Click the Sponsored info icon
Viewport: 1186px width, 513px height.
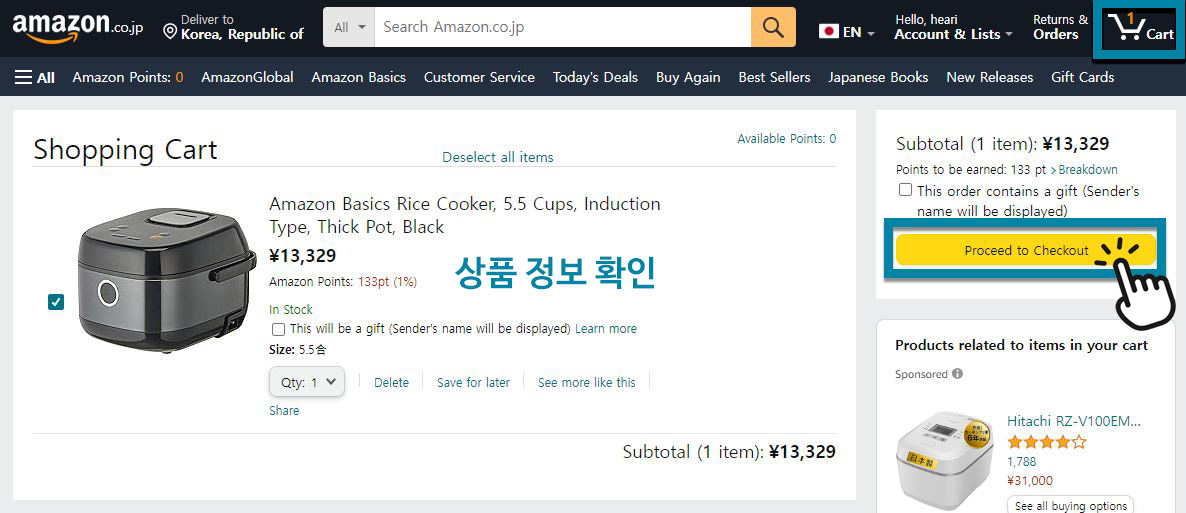pos(958,374)
